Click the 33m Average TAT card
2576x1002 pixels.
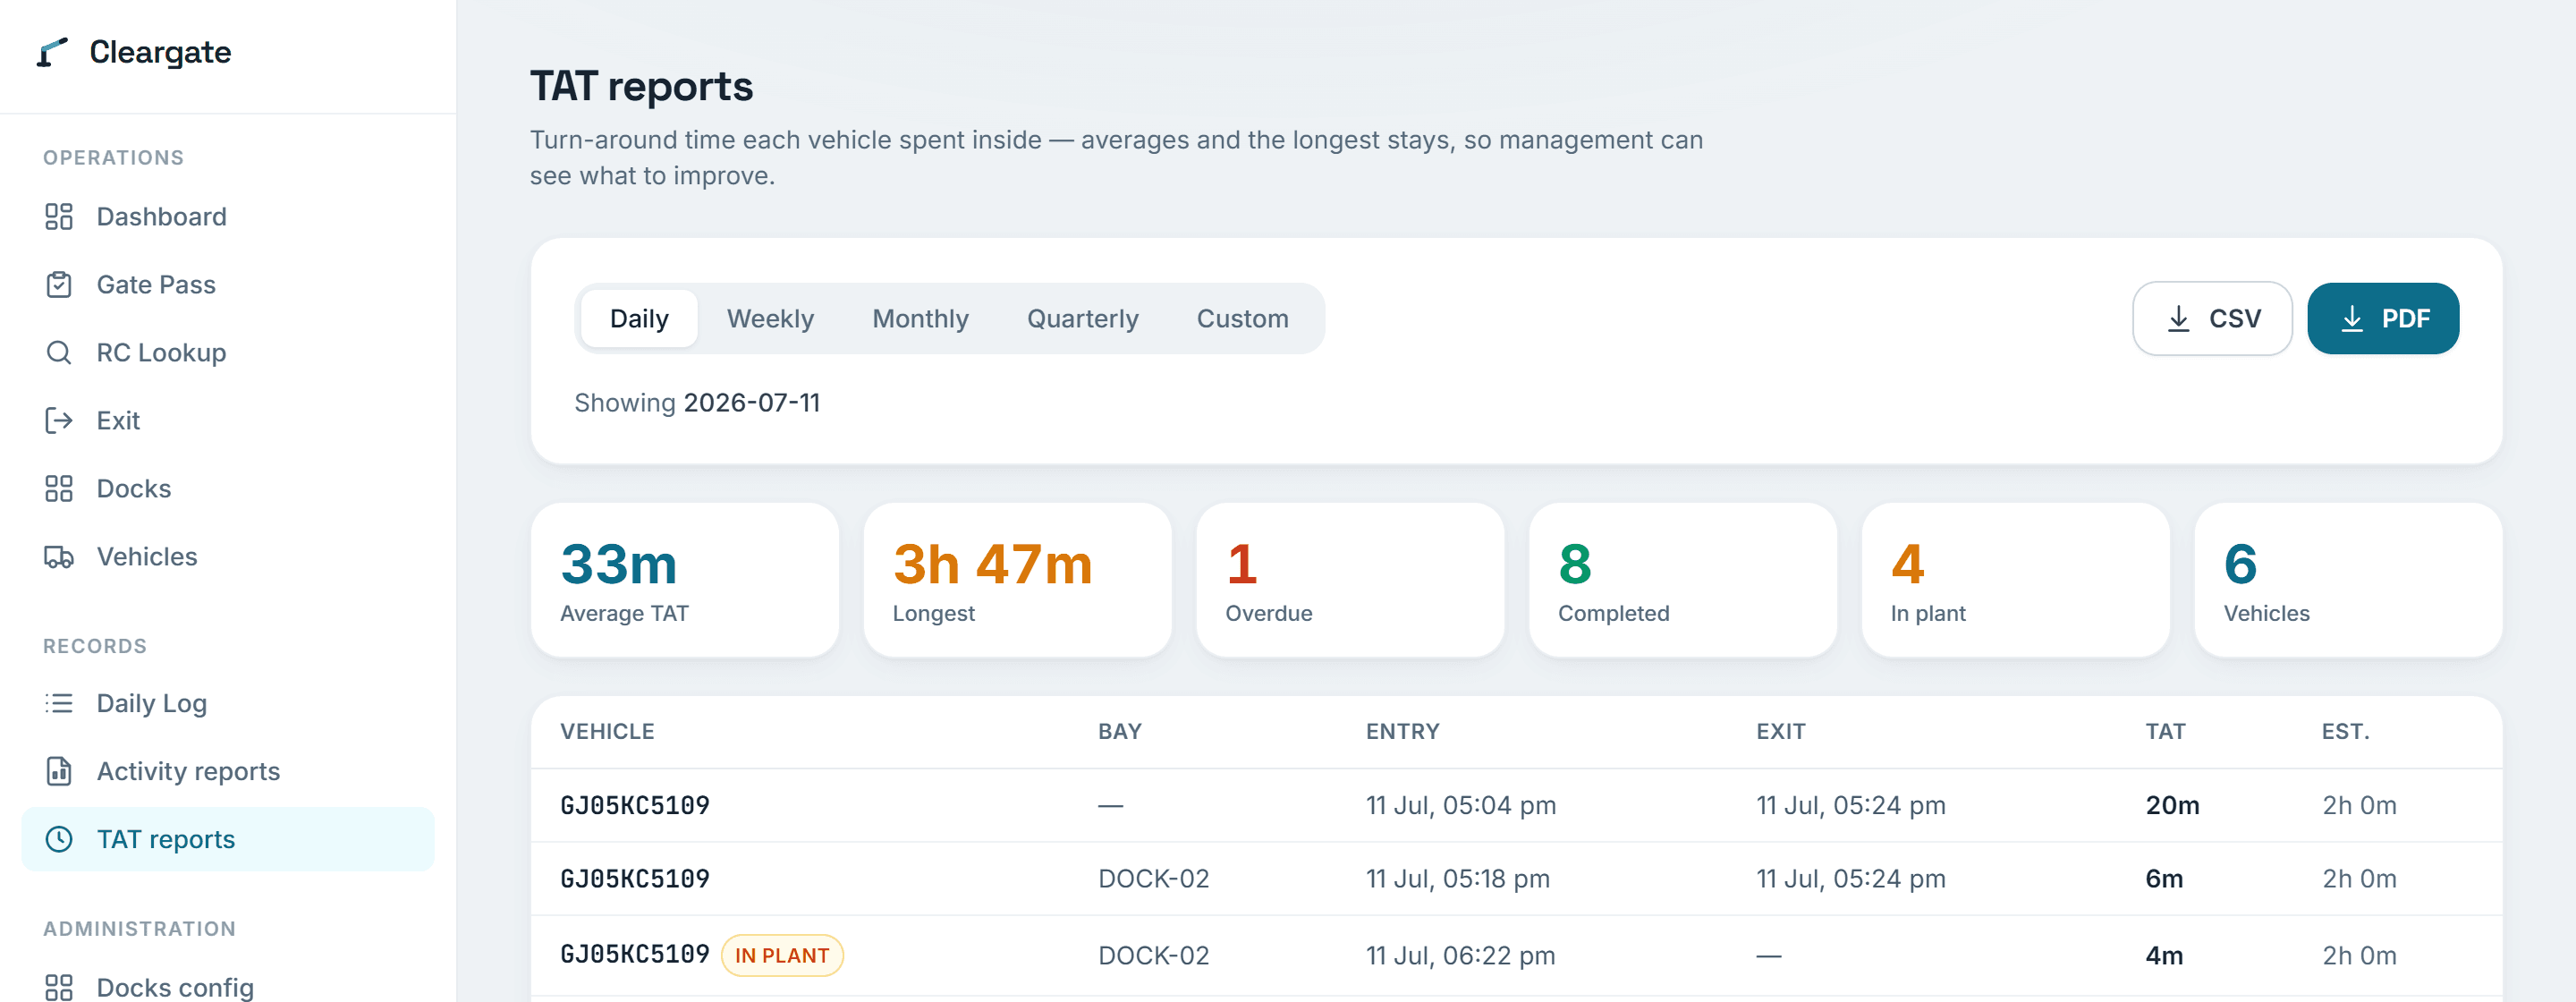[x=685, y=580]
